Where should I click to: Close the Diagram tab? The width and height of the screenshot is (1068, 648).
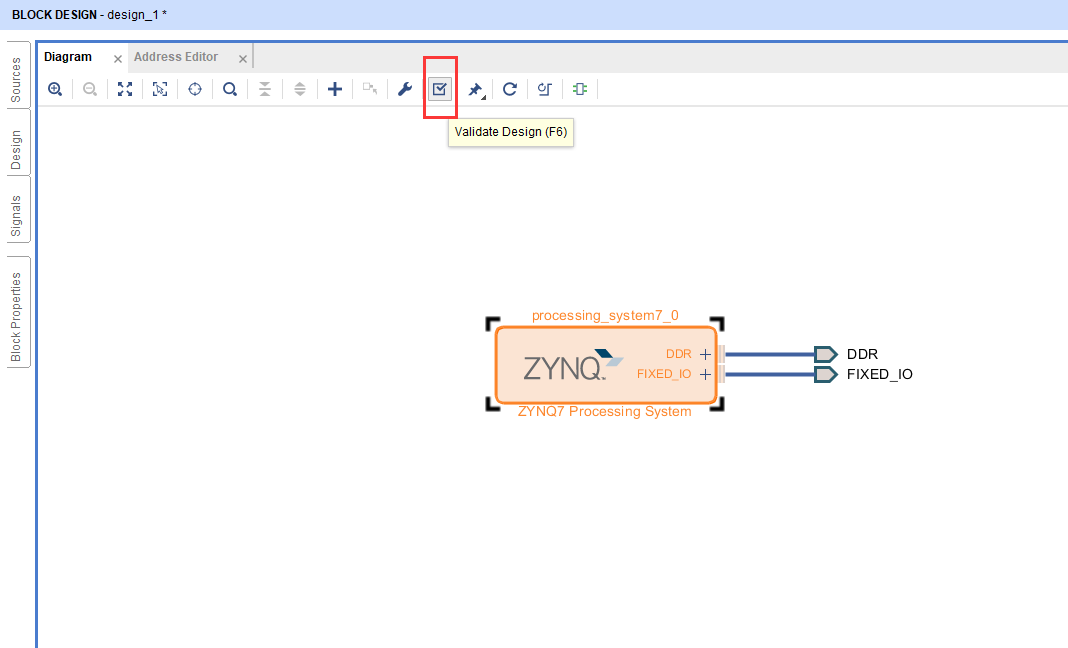pyautogui.click(x=118, y=59)
